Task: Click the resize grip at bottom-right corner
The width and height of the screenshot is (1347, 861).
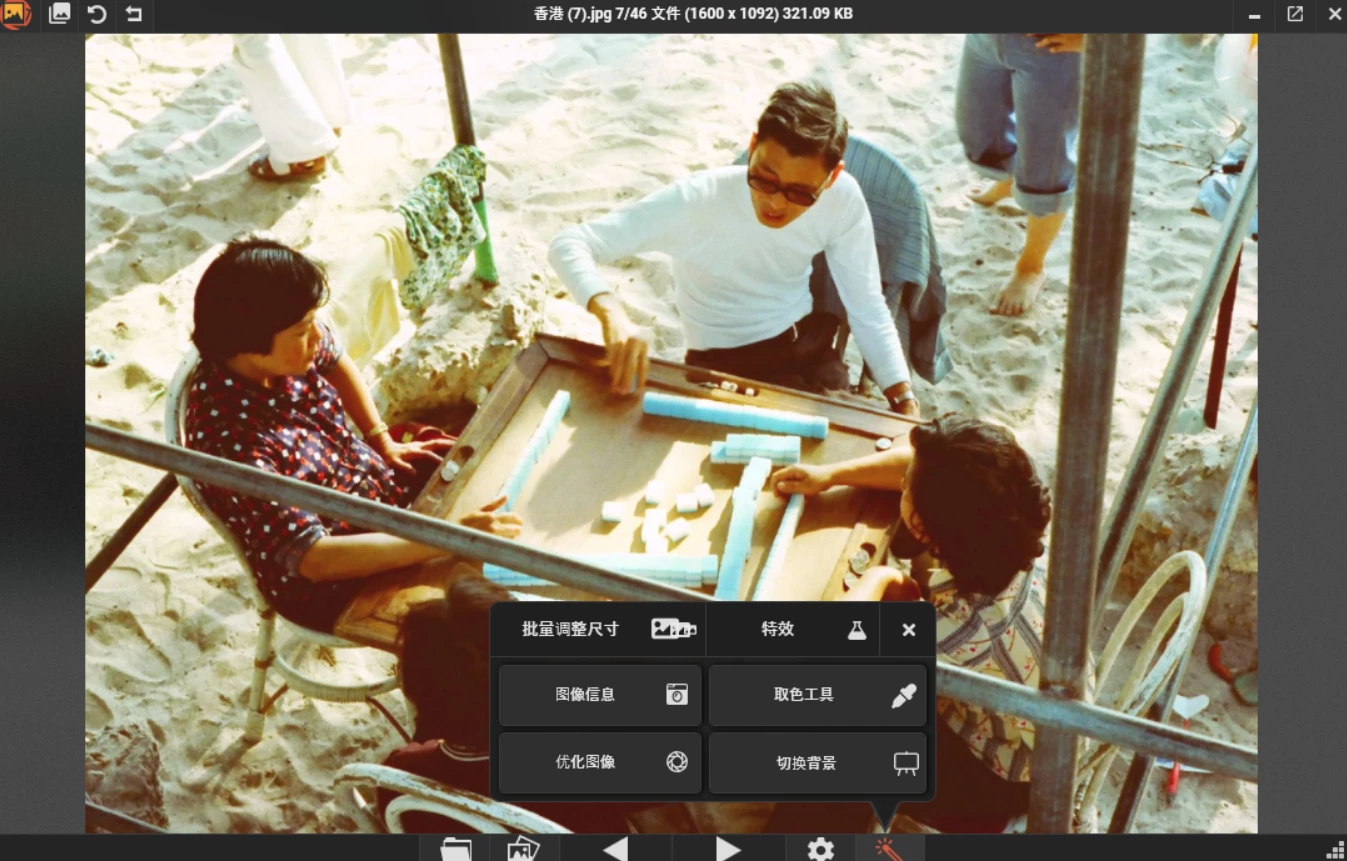Action: point(1335,850)
